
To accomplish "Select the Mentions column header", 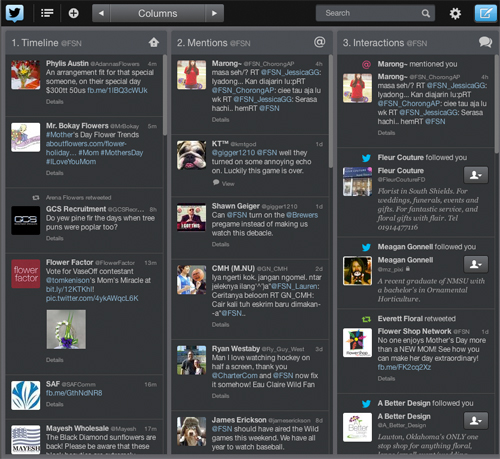I will point(252,43).
